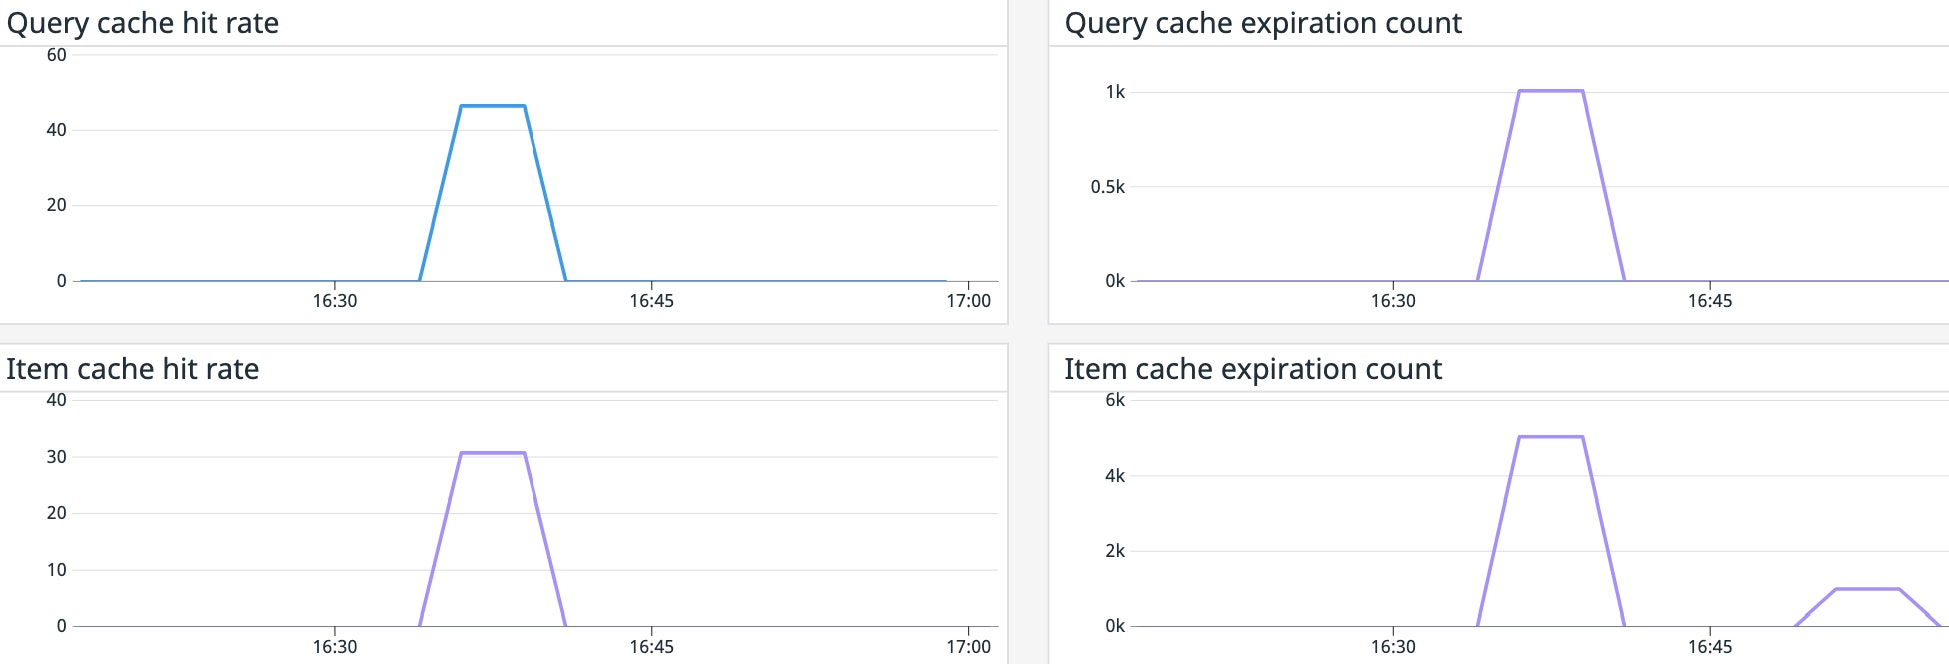
Task: Open the "Query cache expiration count" panel title
Action: [x=1263, y=23]
